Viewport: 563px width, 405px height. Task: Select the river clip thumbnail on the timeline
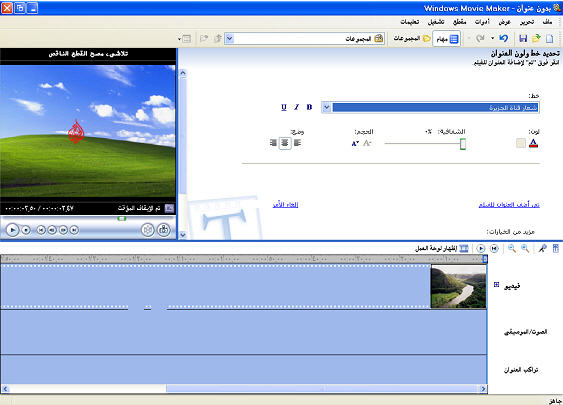[x=459, y=287]
